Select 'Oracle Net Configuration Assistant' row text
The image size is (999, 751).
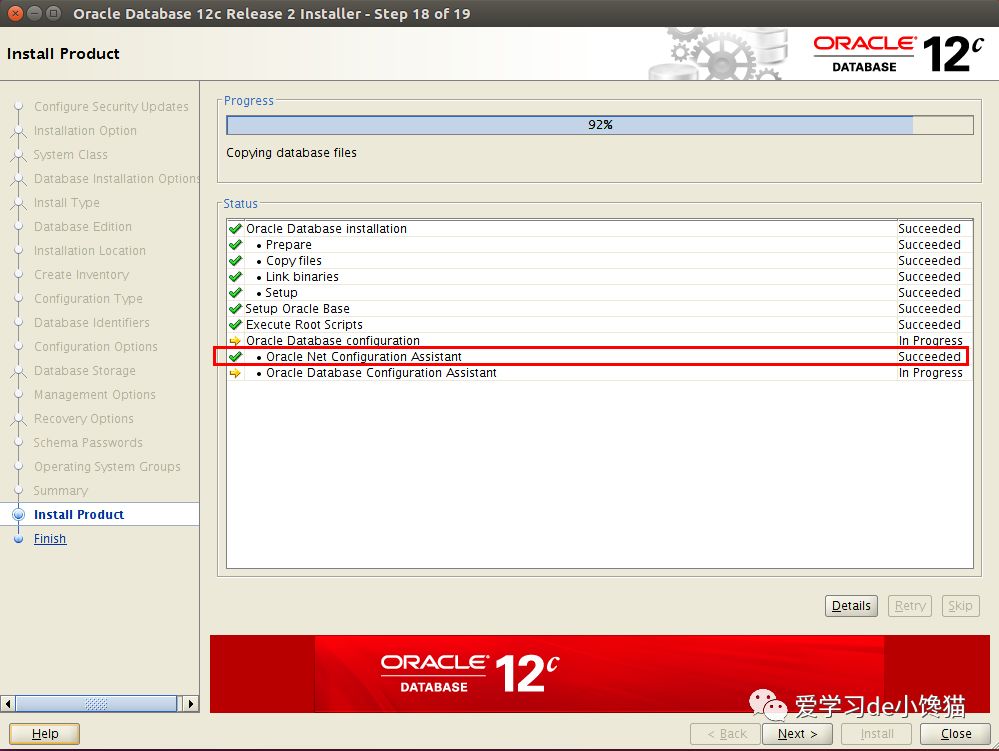click(364, 357)
